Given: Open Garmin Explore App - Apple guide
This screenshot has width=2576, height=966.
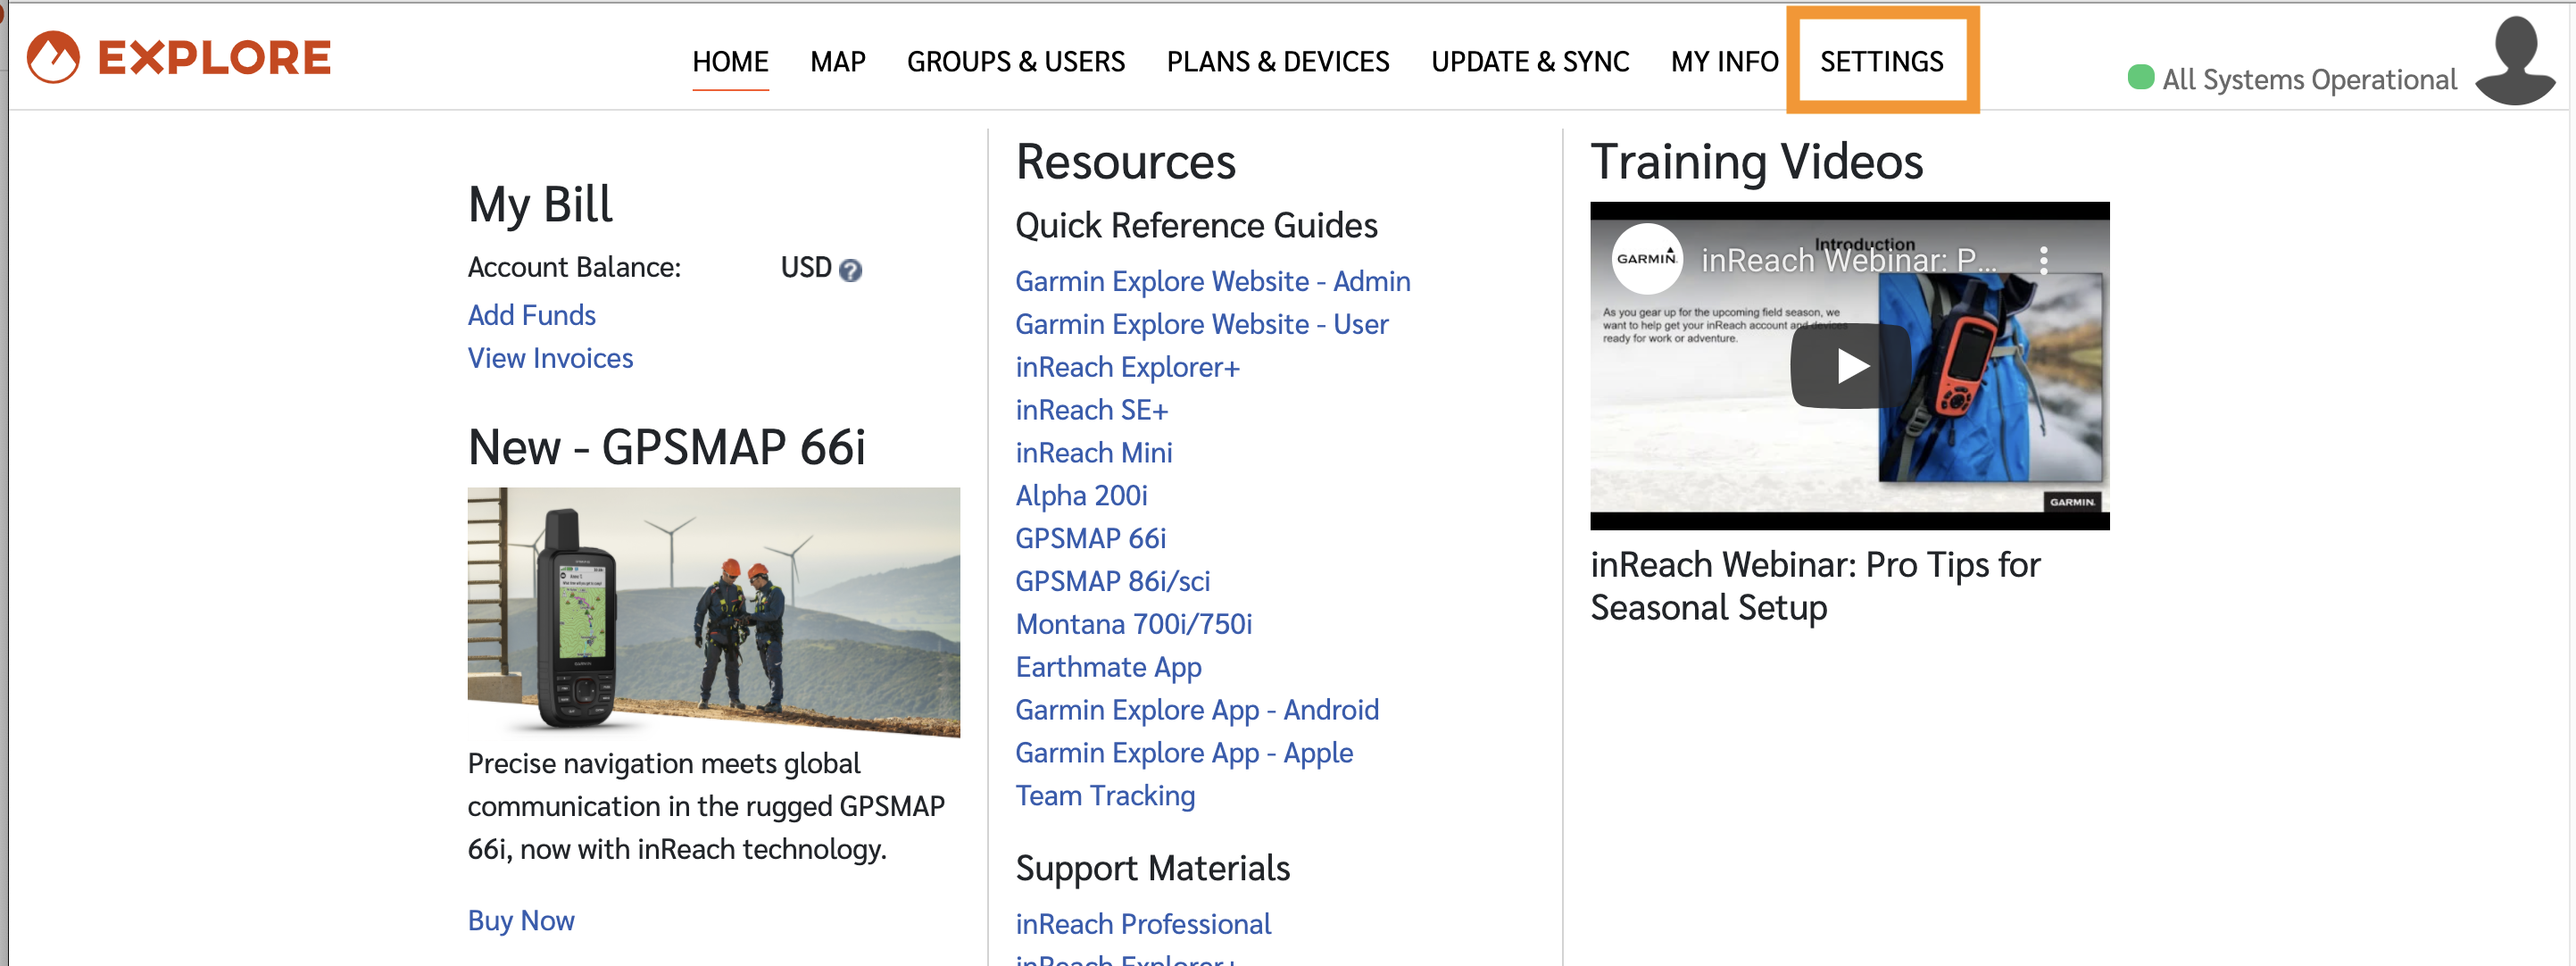Looking at the screenshot, I should click(x=1184, y=753).
